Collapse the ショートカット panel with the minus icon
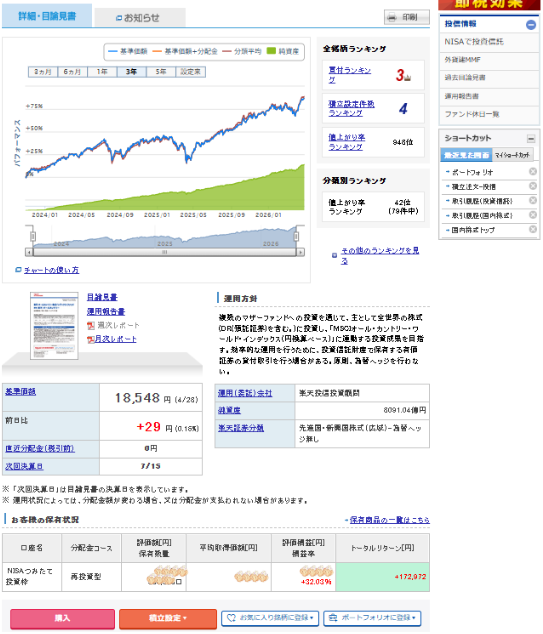The width and height of the screenshot is (543, 634). 531,139
